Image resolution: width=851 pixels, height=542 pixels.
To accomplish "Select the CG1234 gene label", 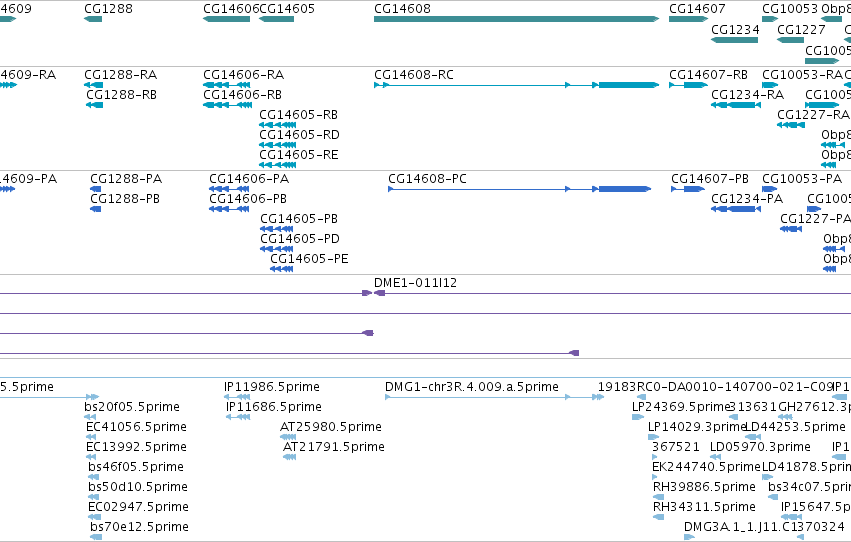I will 735,29.
